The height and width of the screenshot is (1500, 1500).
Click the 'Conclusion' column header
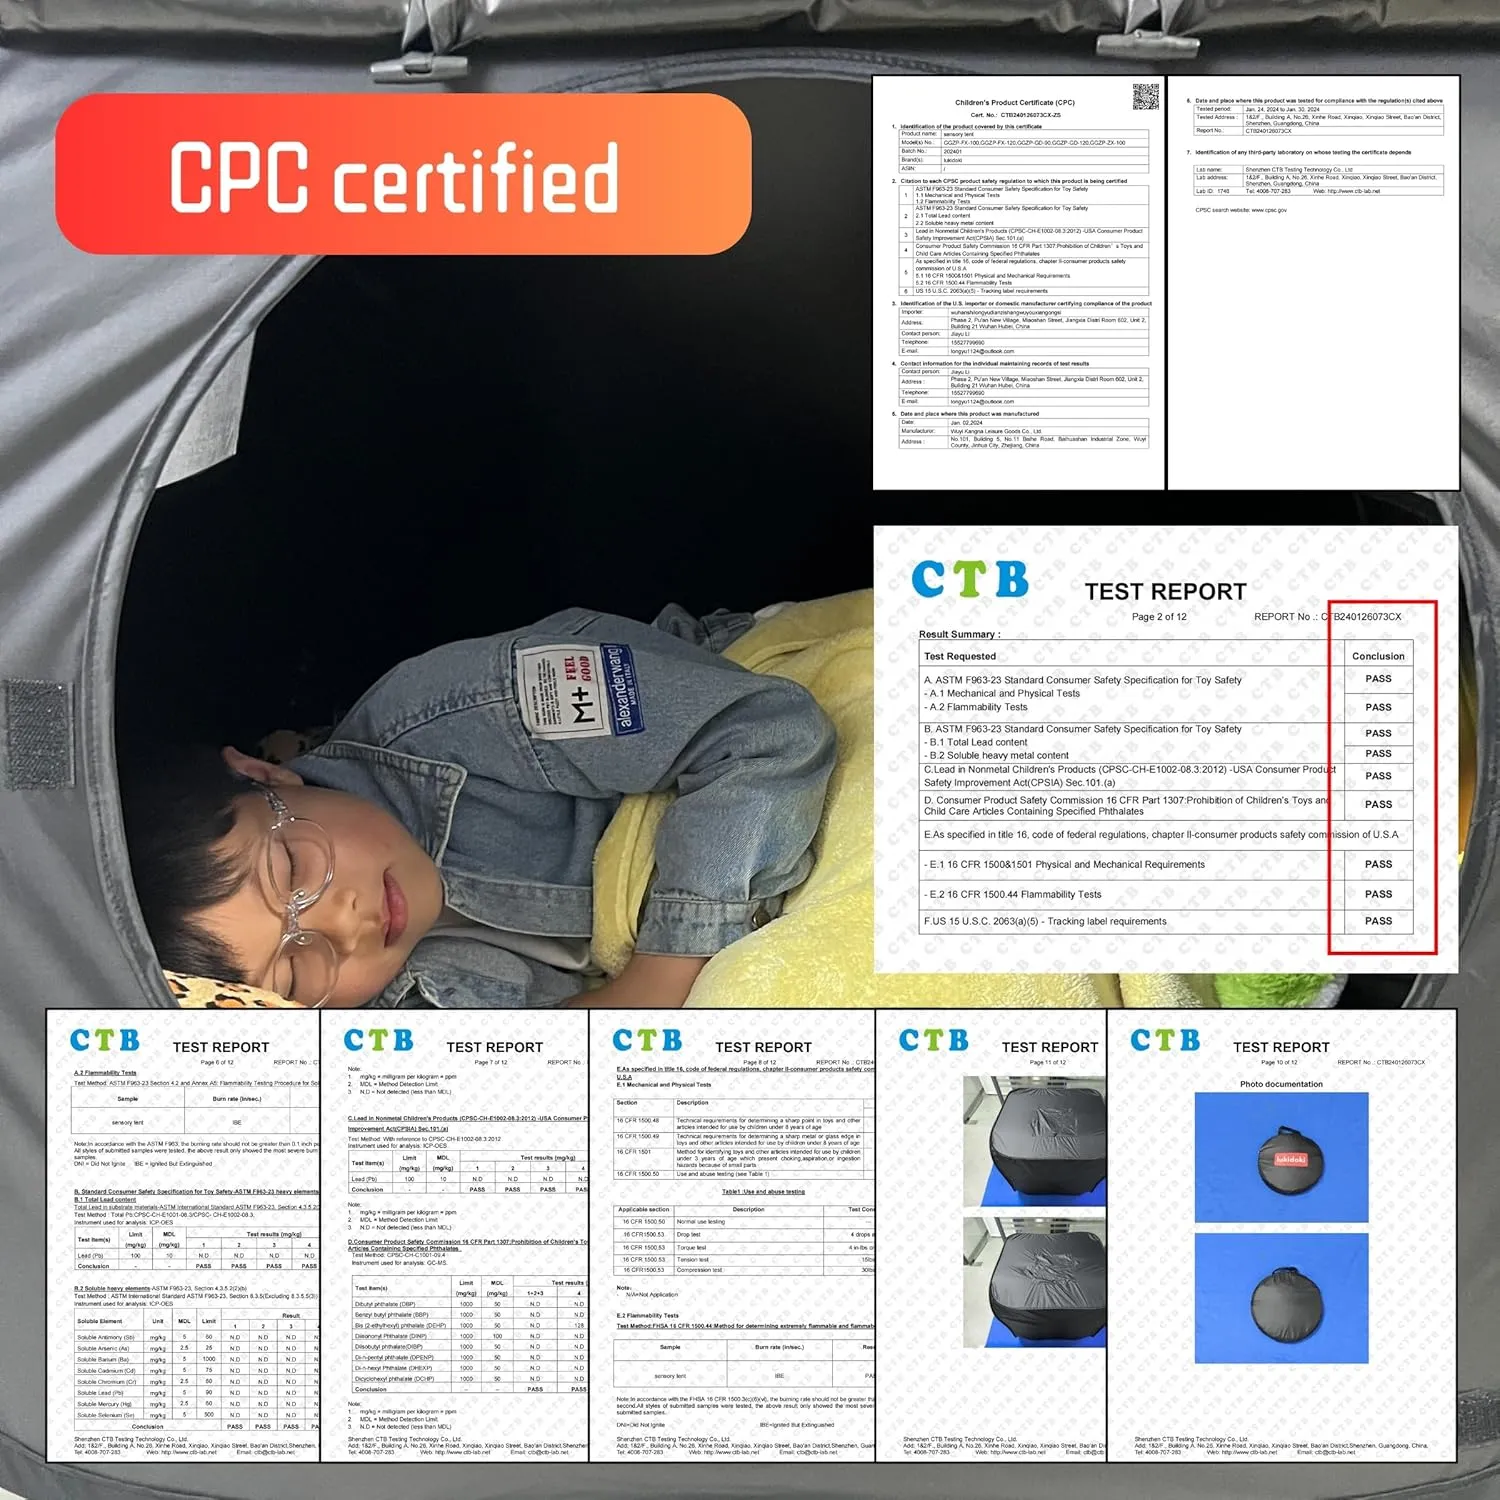click(x=1378, y=656)
